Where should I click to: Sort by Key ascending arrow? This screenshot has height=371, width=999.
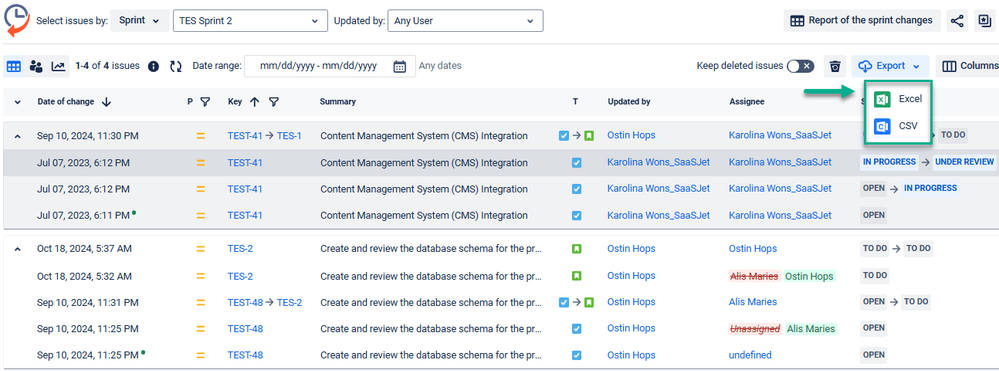(x=254, y=101)
